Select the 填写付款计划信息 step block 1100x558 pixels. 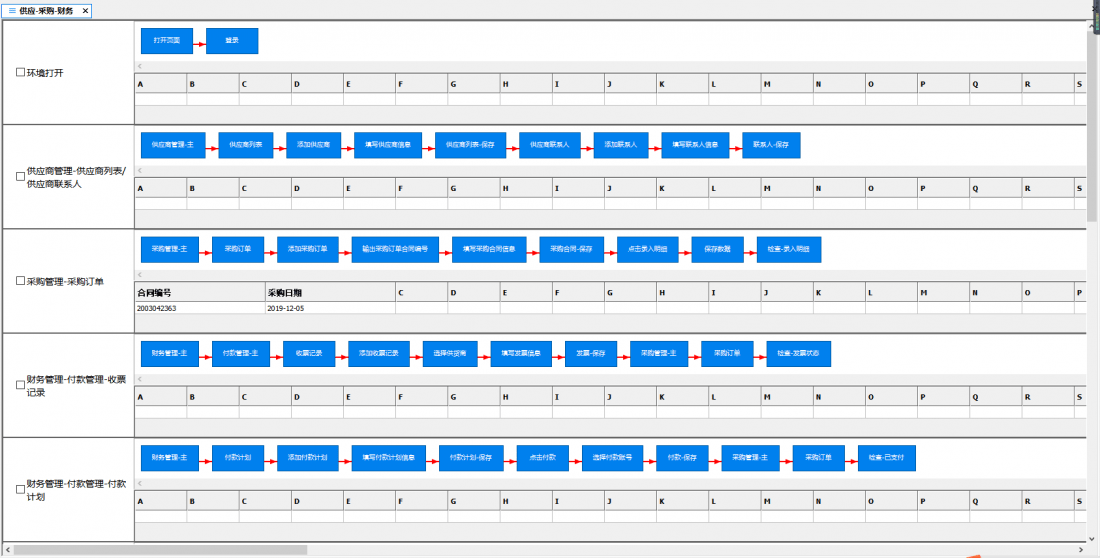point(389,458)
